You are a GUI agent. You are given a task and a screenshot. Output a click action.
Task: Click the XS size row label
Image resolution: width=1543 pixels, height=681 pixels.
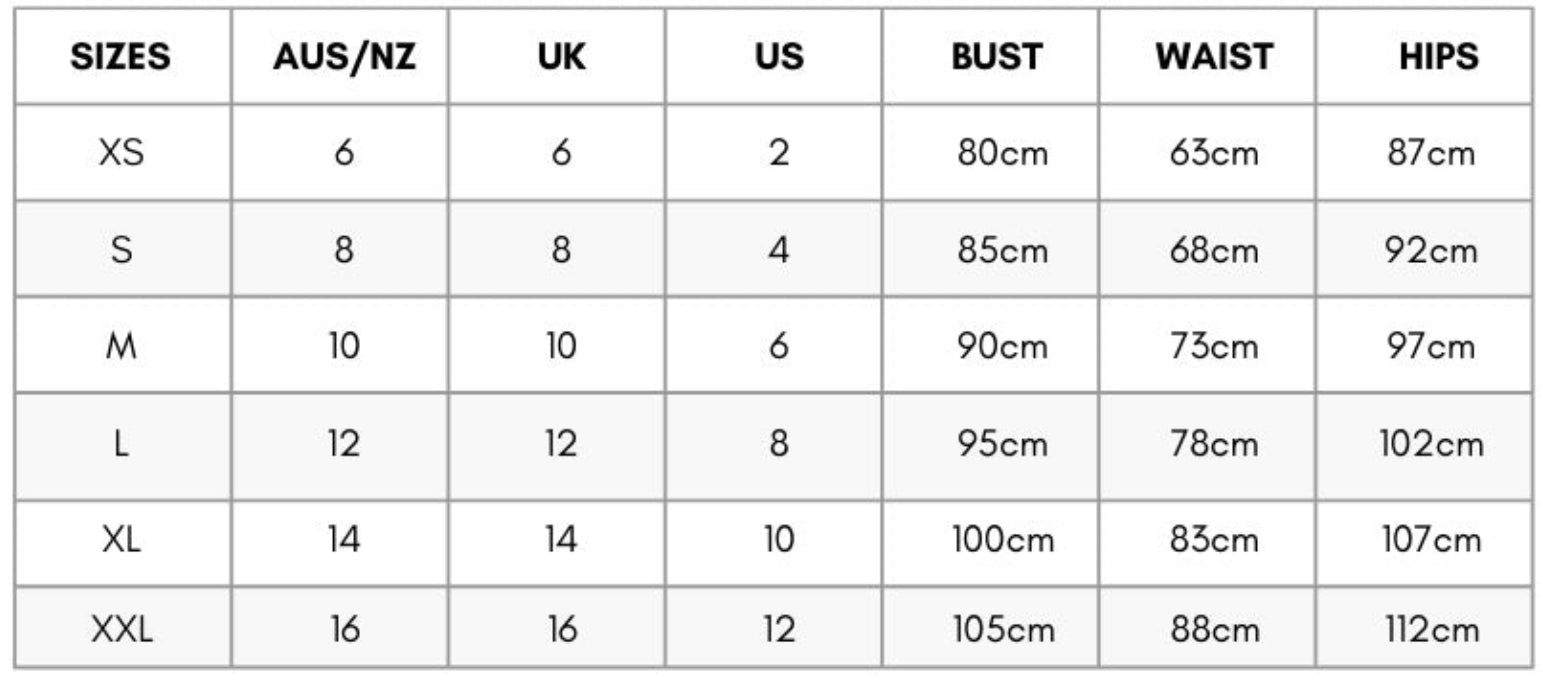click(121, 154)
